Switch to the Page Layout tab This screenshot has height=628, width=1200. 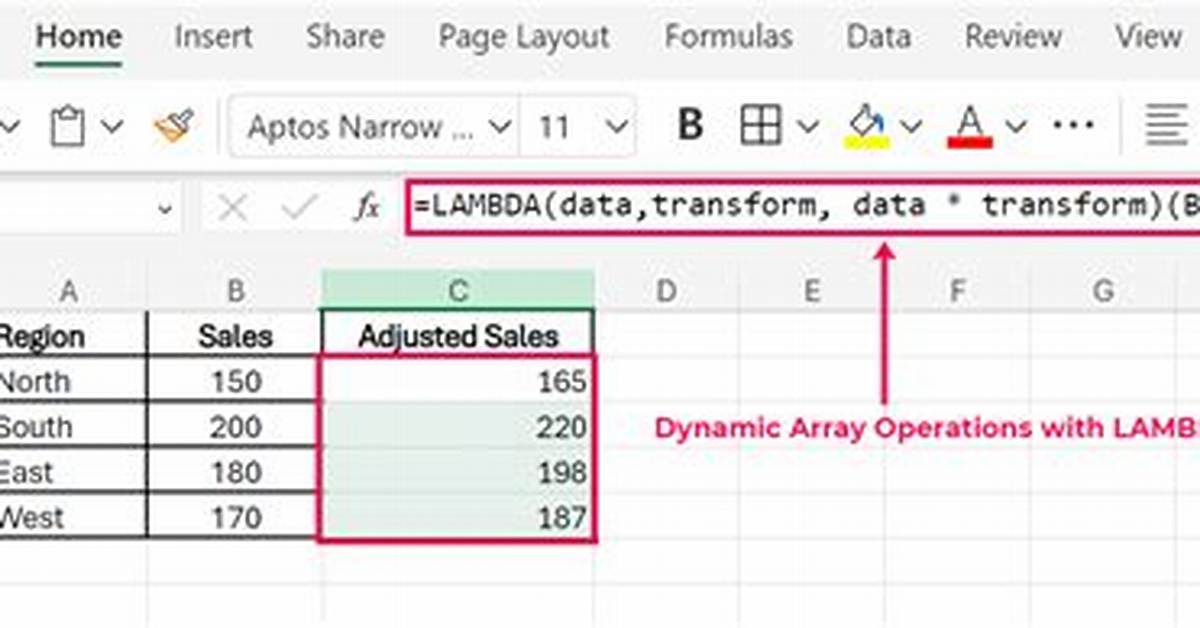coord(524,36)
